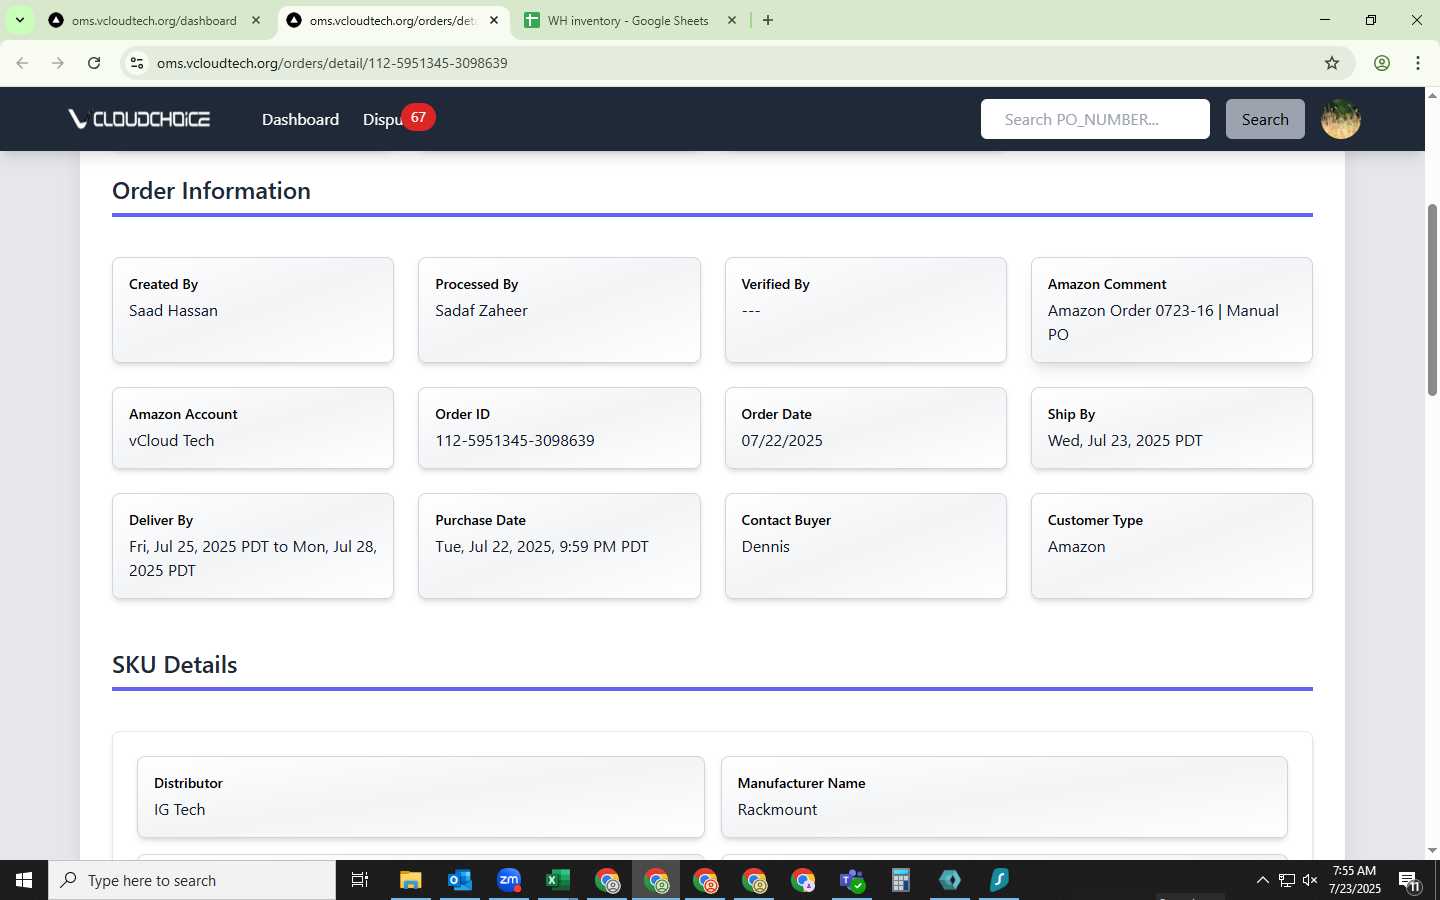The height and width of the screenshot is (900, 1440).
Task: Open Chrome profile icon
Action: (x=1382, y=63)
